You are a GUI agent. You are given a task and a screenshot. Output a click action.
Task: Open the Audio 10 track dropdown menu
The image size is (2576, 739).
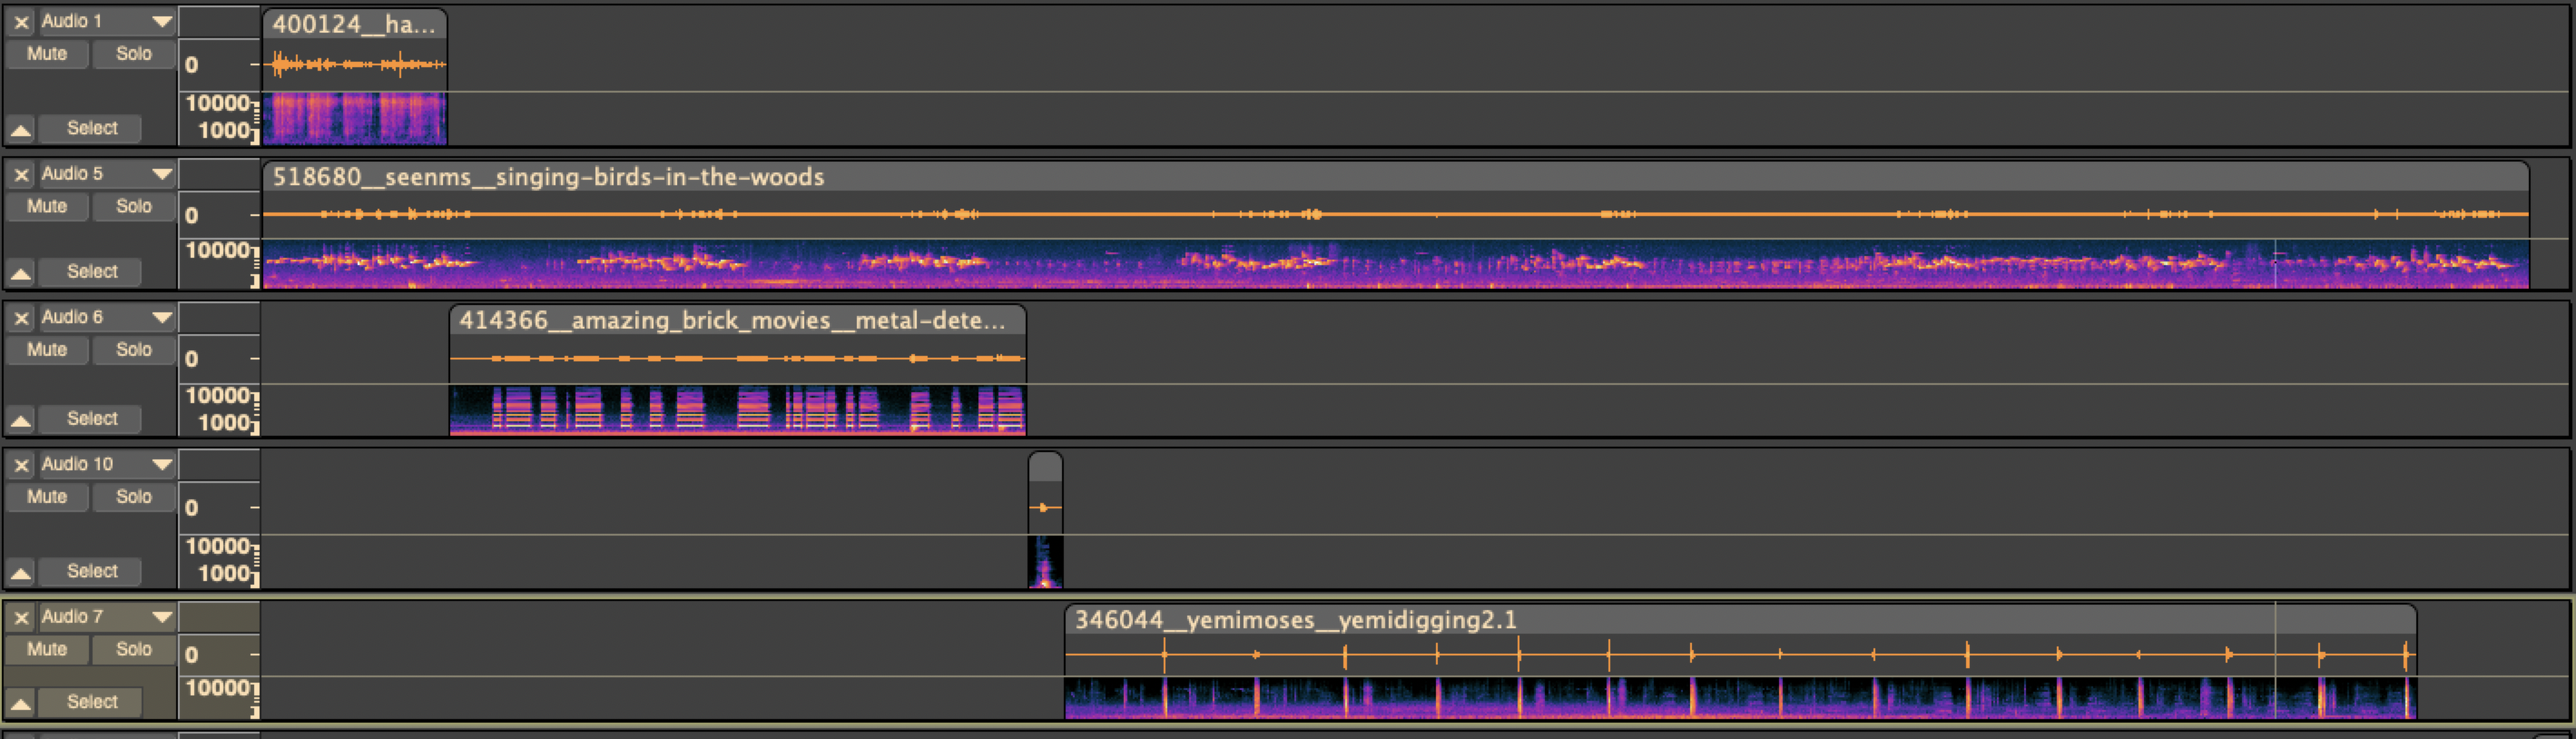coord(107,465)
